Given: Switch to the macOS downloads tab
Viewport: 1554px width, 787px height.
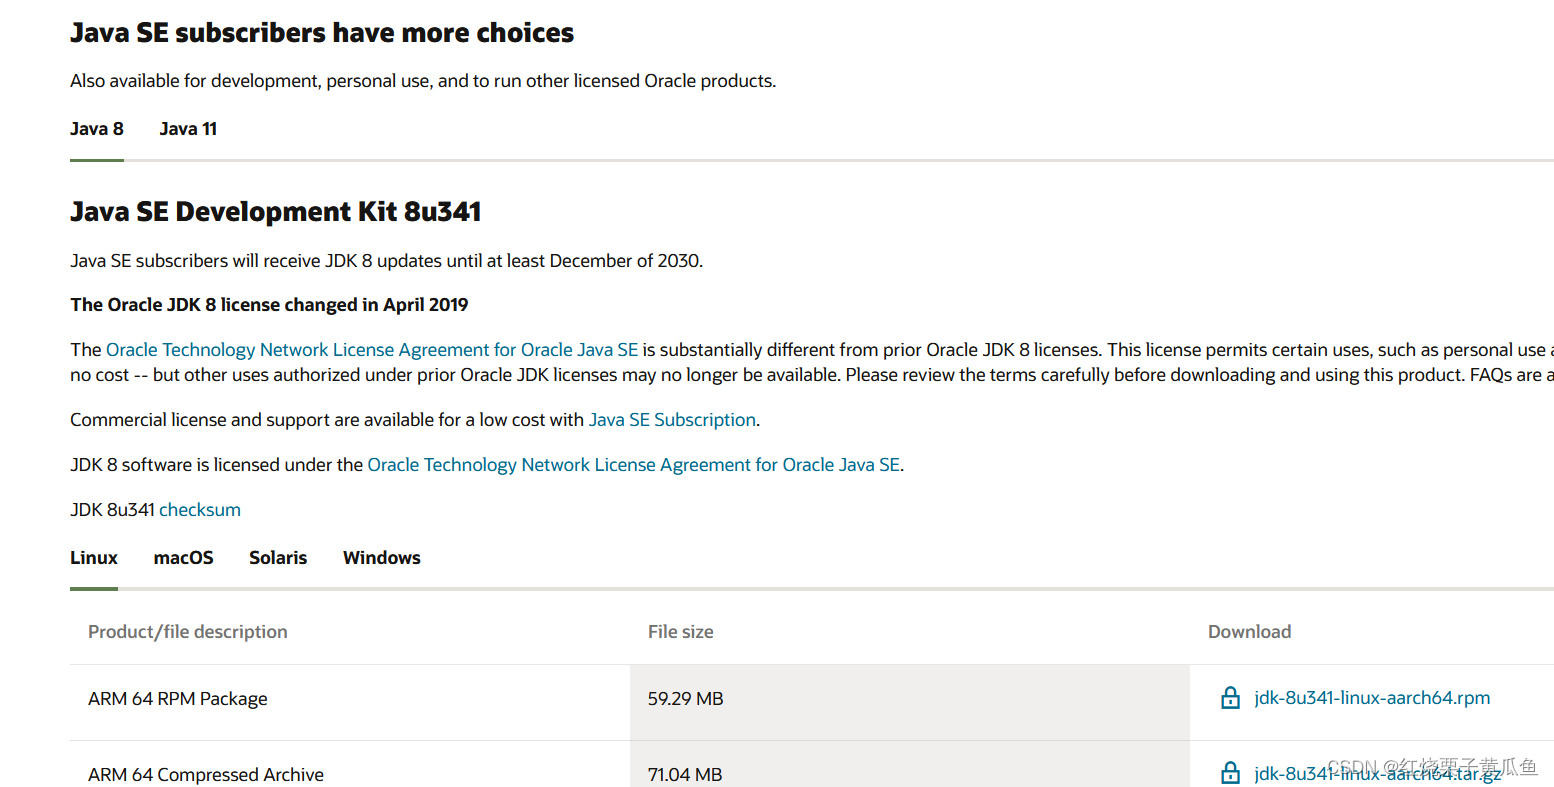Looking at the screenshot, I should (x=183, y=558).
